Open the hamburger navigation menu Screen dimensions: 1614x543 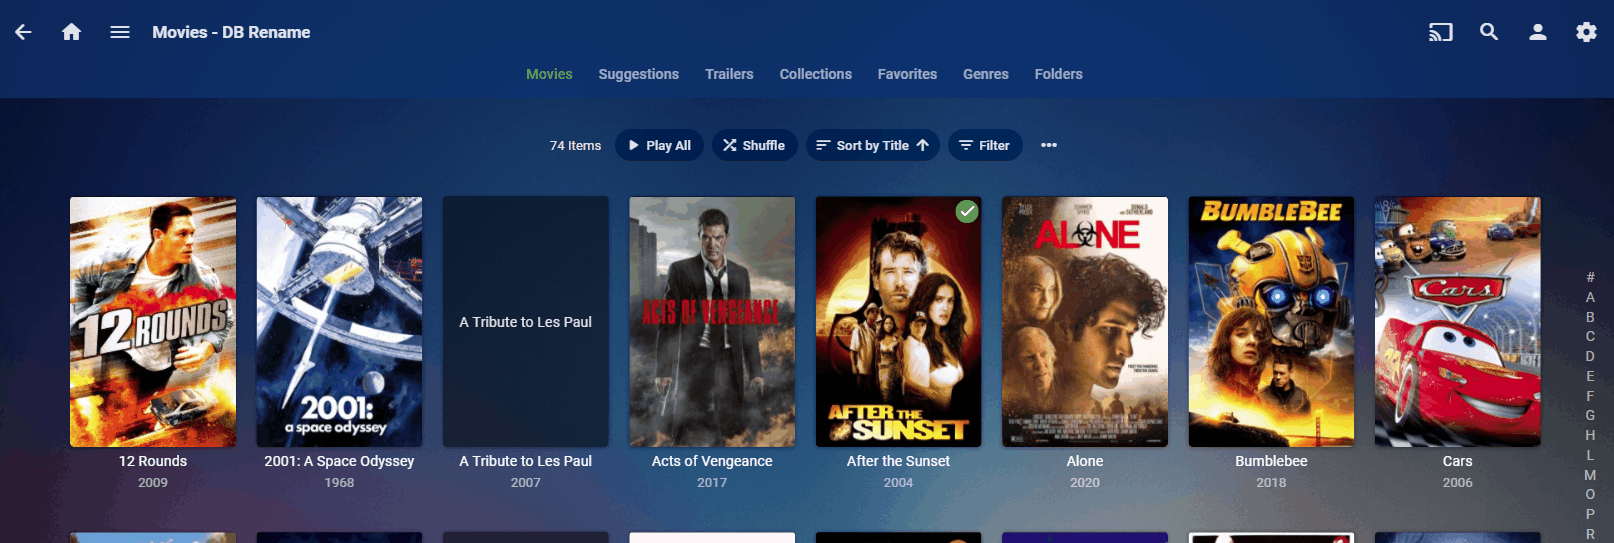coord(120,32)
